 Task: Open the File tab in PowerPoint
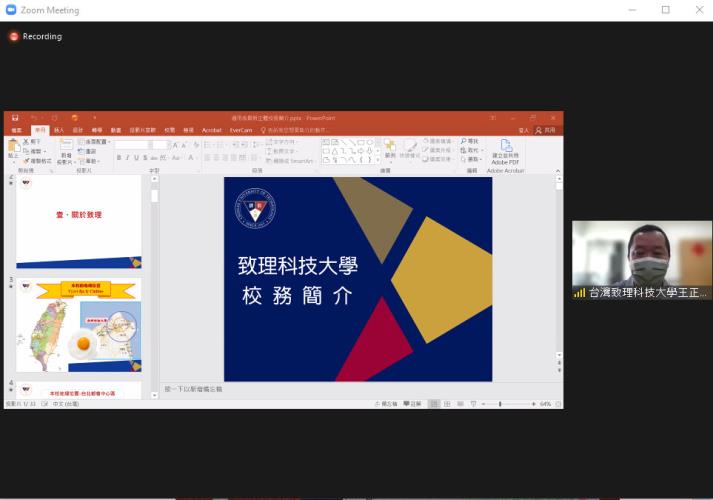16,130
